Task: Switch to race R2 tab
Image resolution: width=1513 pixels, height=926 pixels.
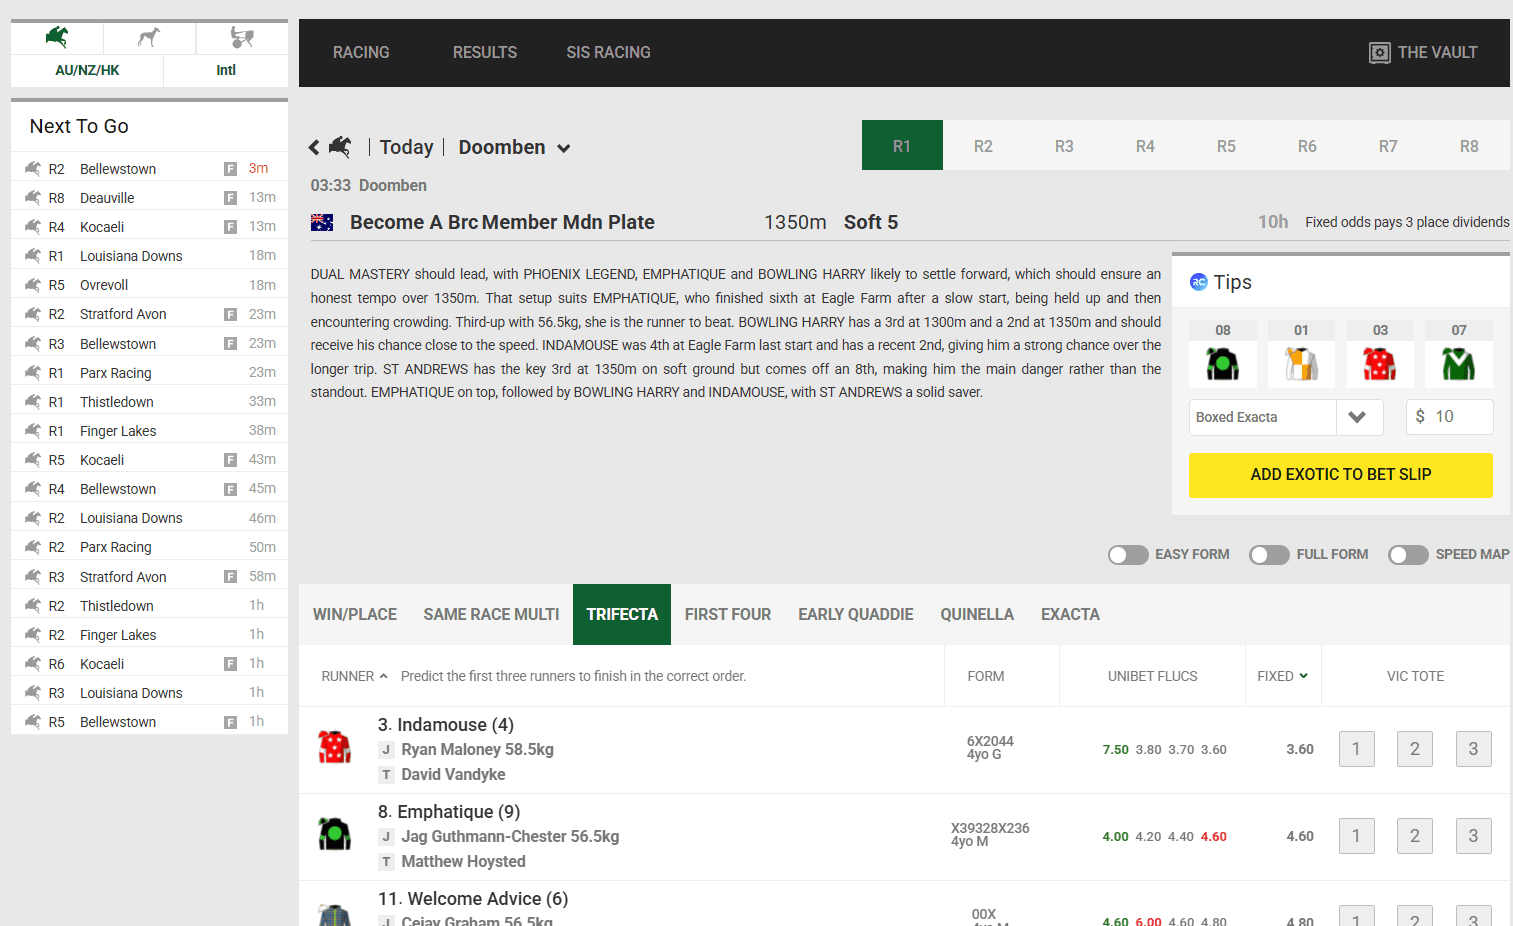Action: point(983,146)
